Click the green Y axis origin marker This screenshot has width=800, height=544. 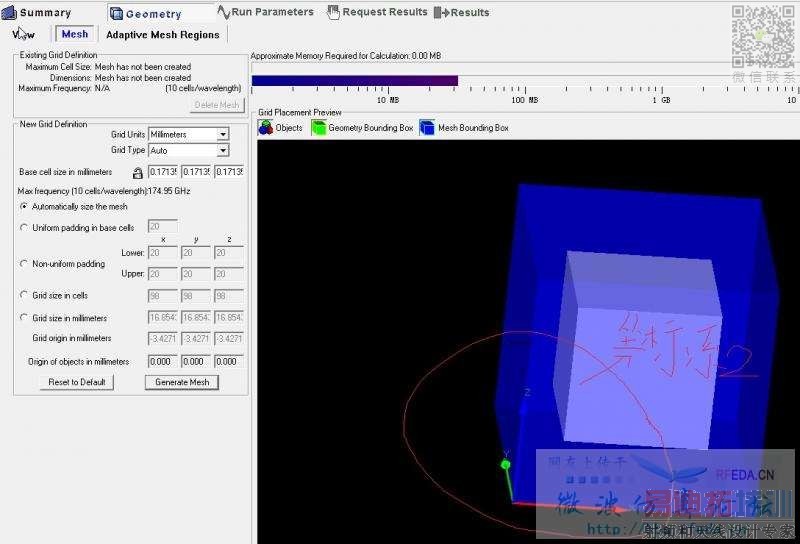[505, 464]
